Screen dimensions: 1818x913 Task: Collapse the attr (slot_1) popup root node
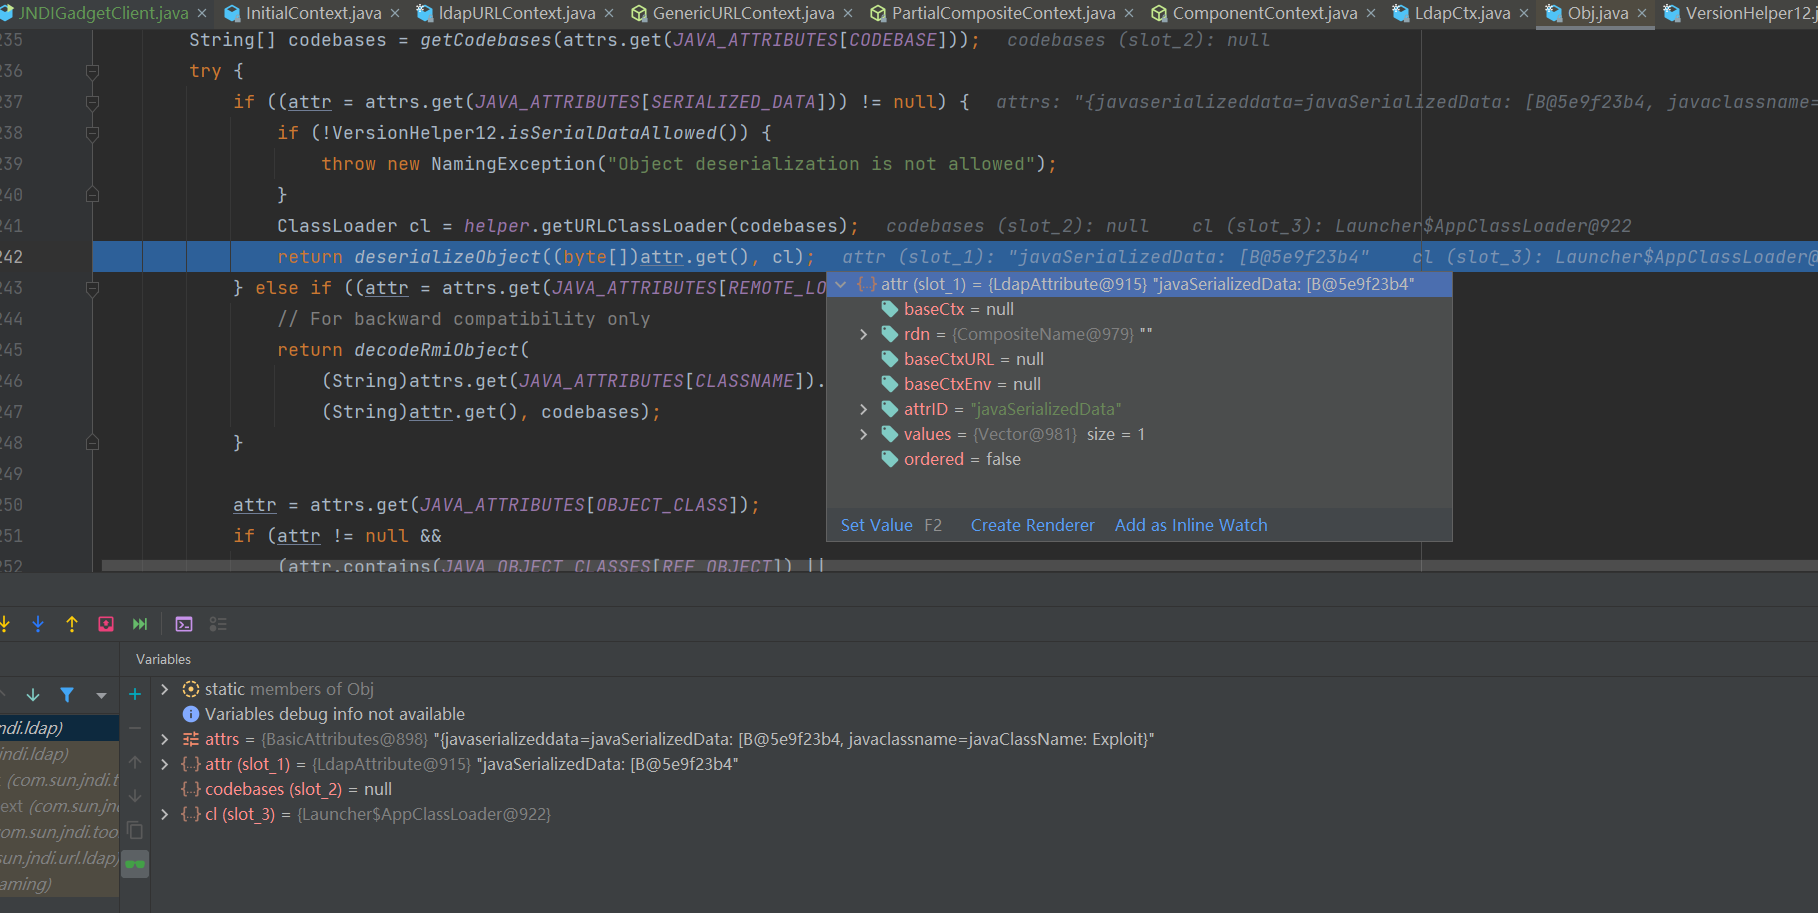(841, 284)
